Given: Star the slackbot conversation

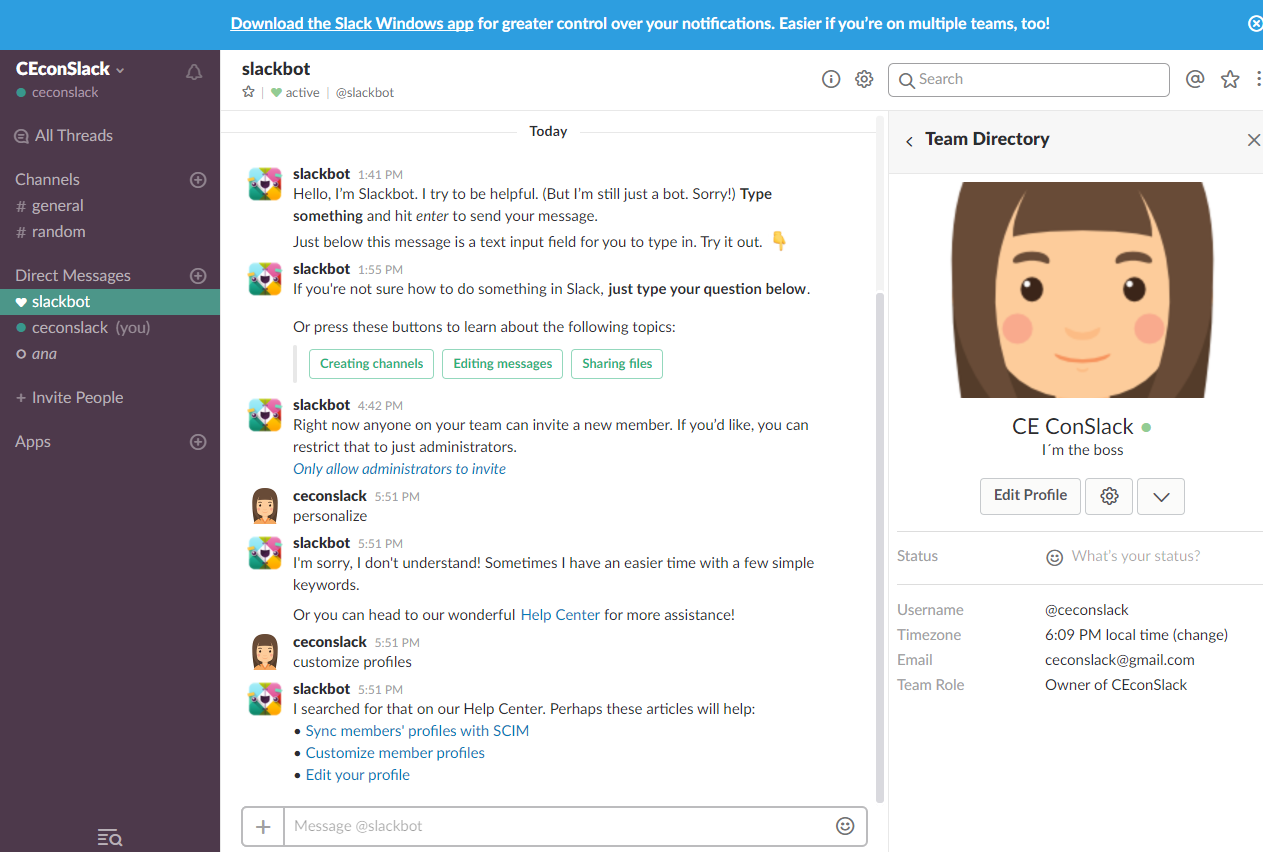Looking at the screenshot, I should click(x=249, y=92).
